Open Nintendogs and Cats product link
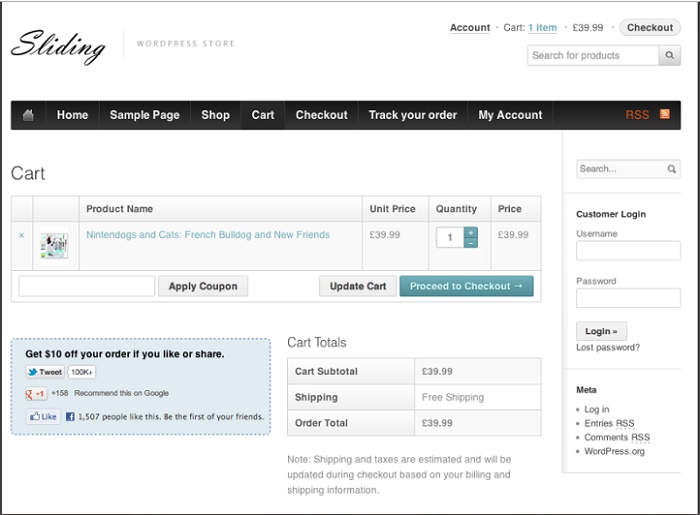This screenshot has height=515, width=700. pos(207,235)
